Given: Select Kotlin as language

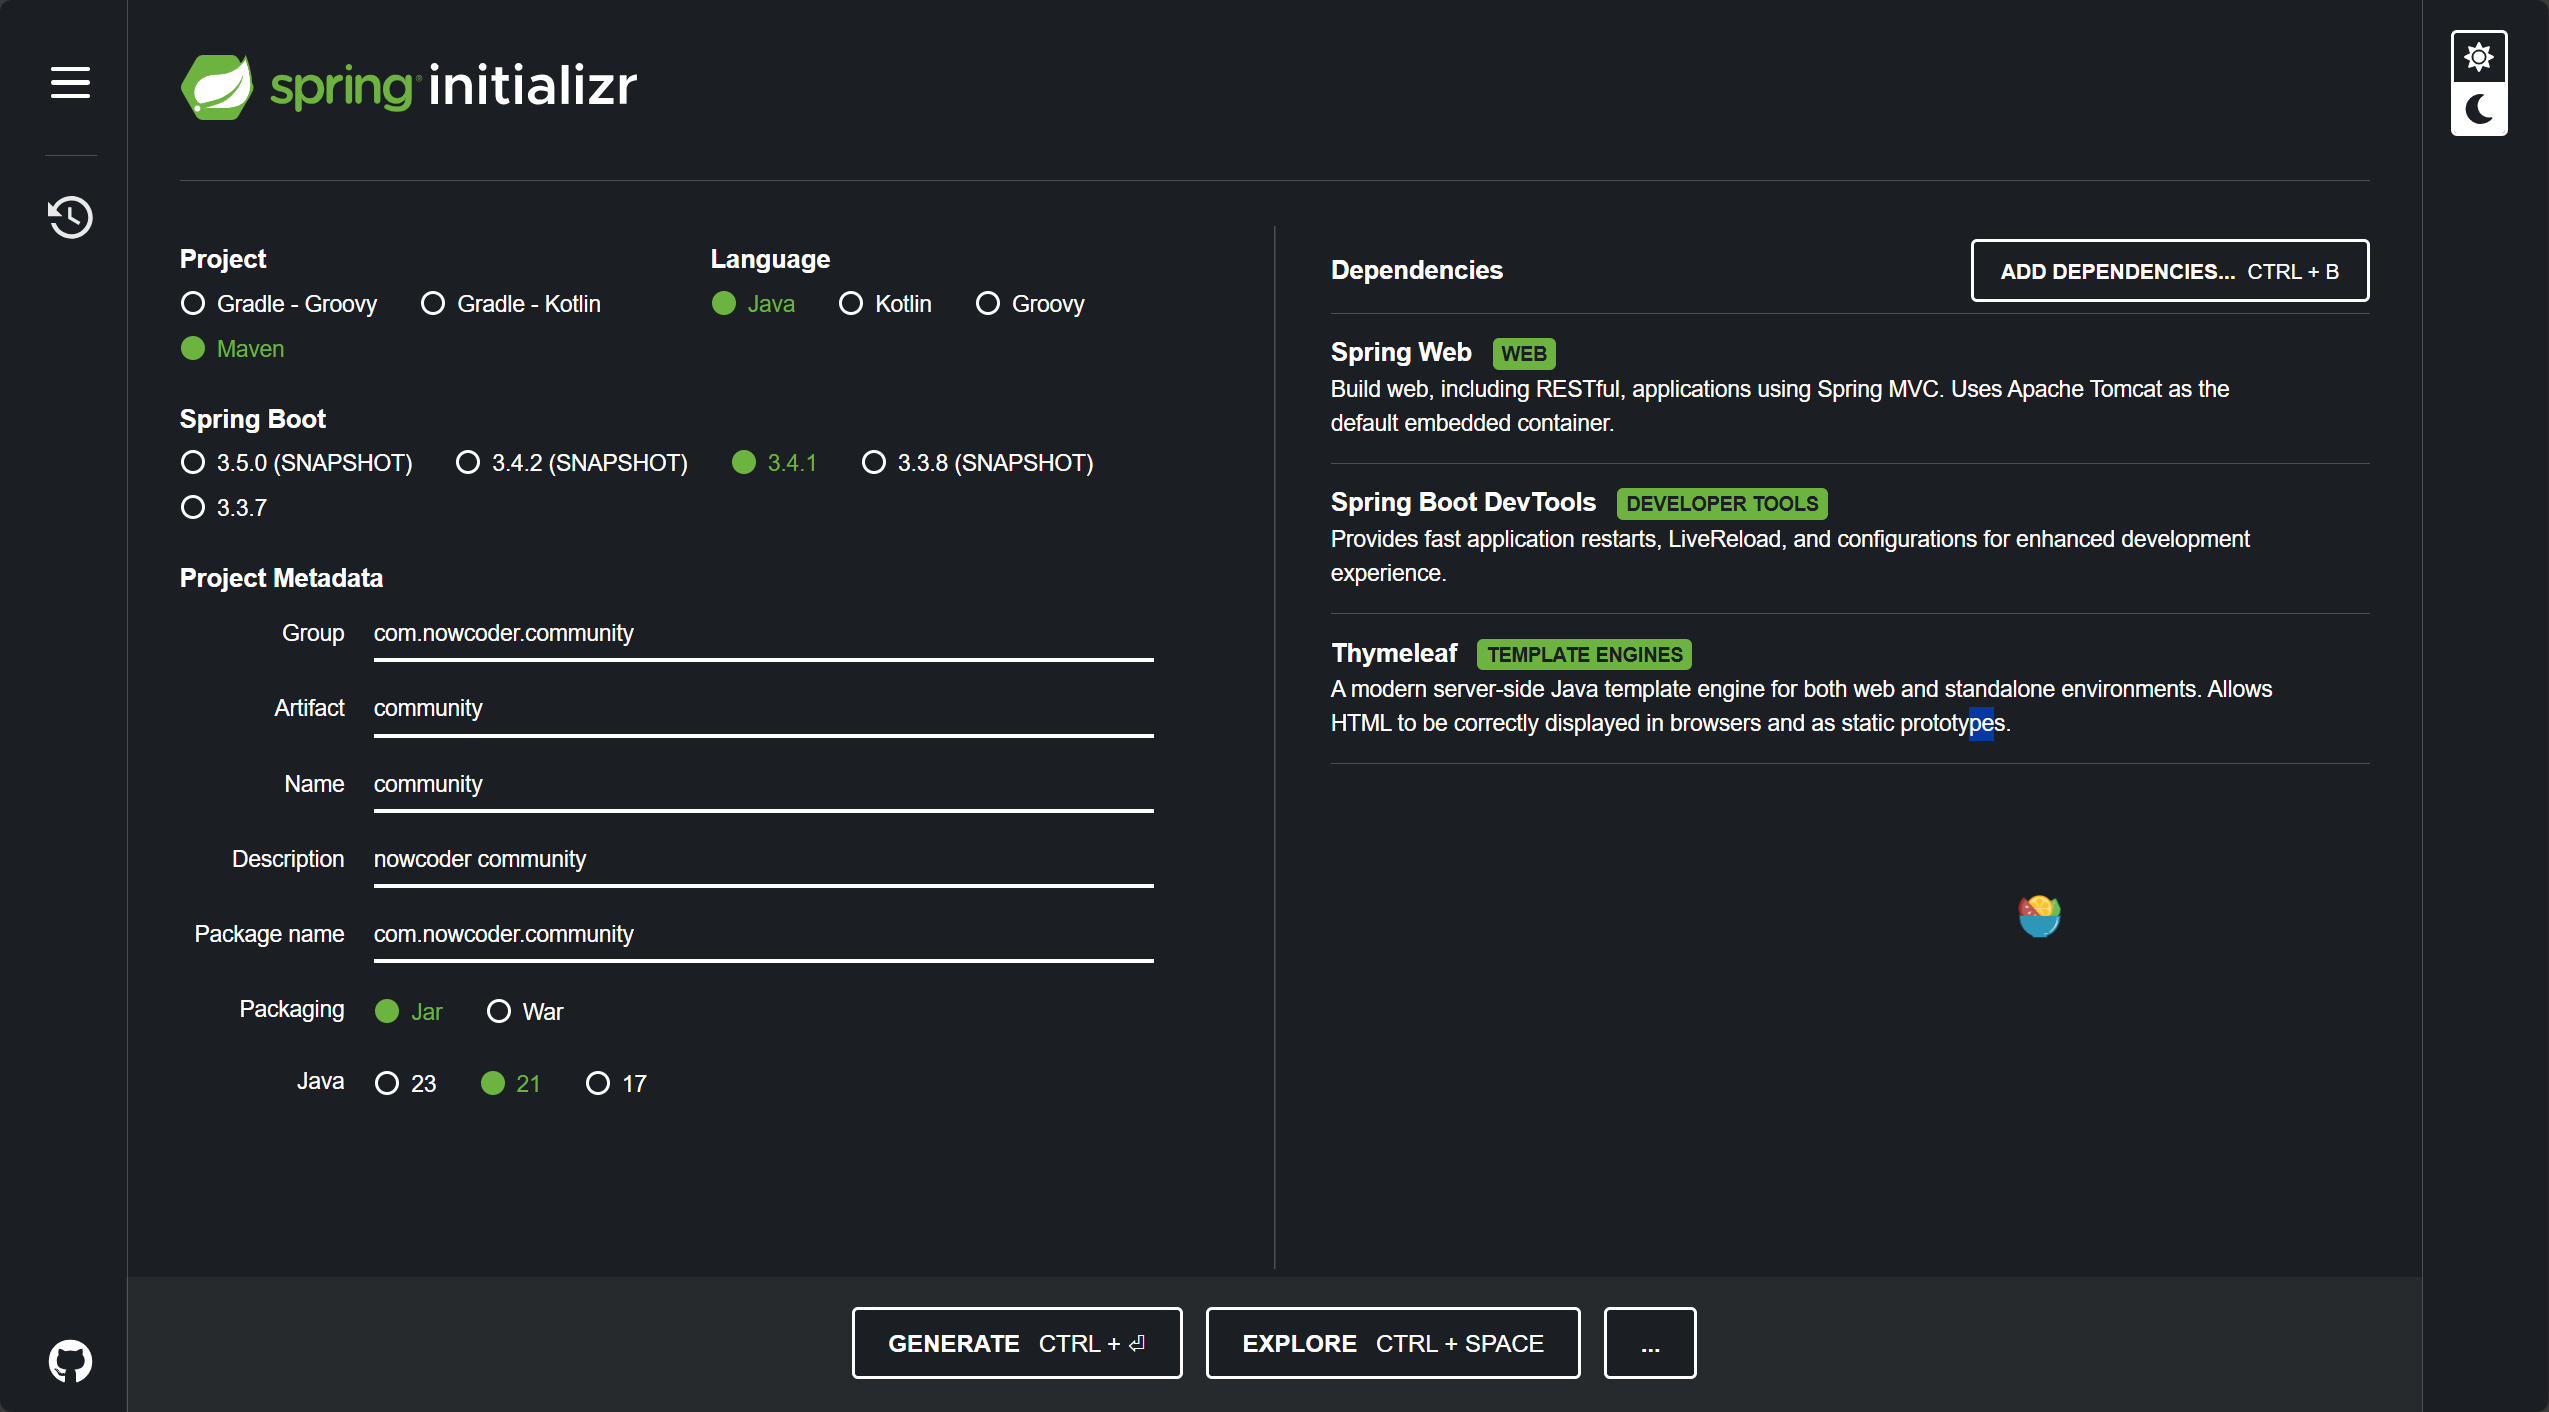Looking at the screenshot, I should (851, 303).
